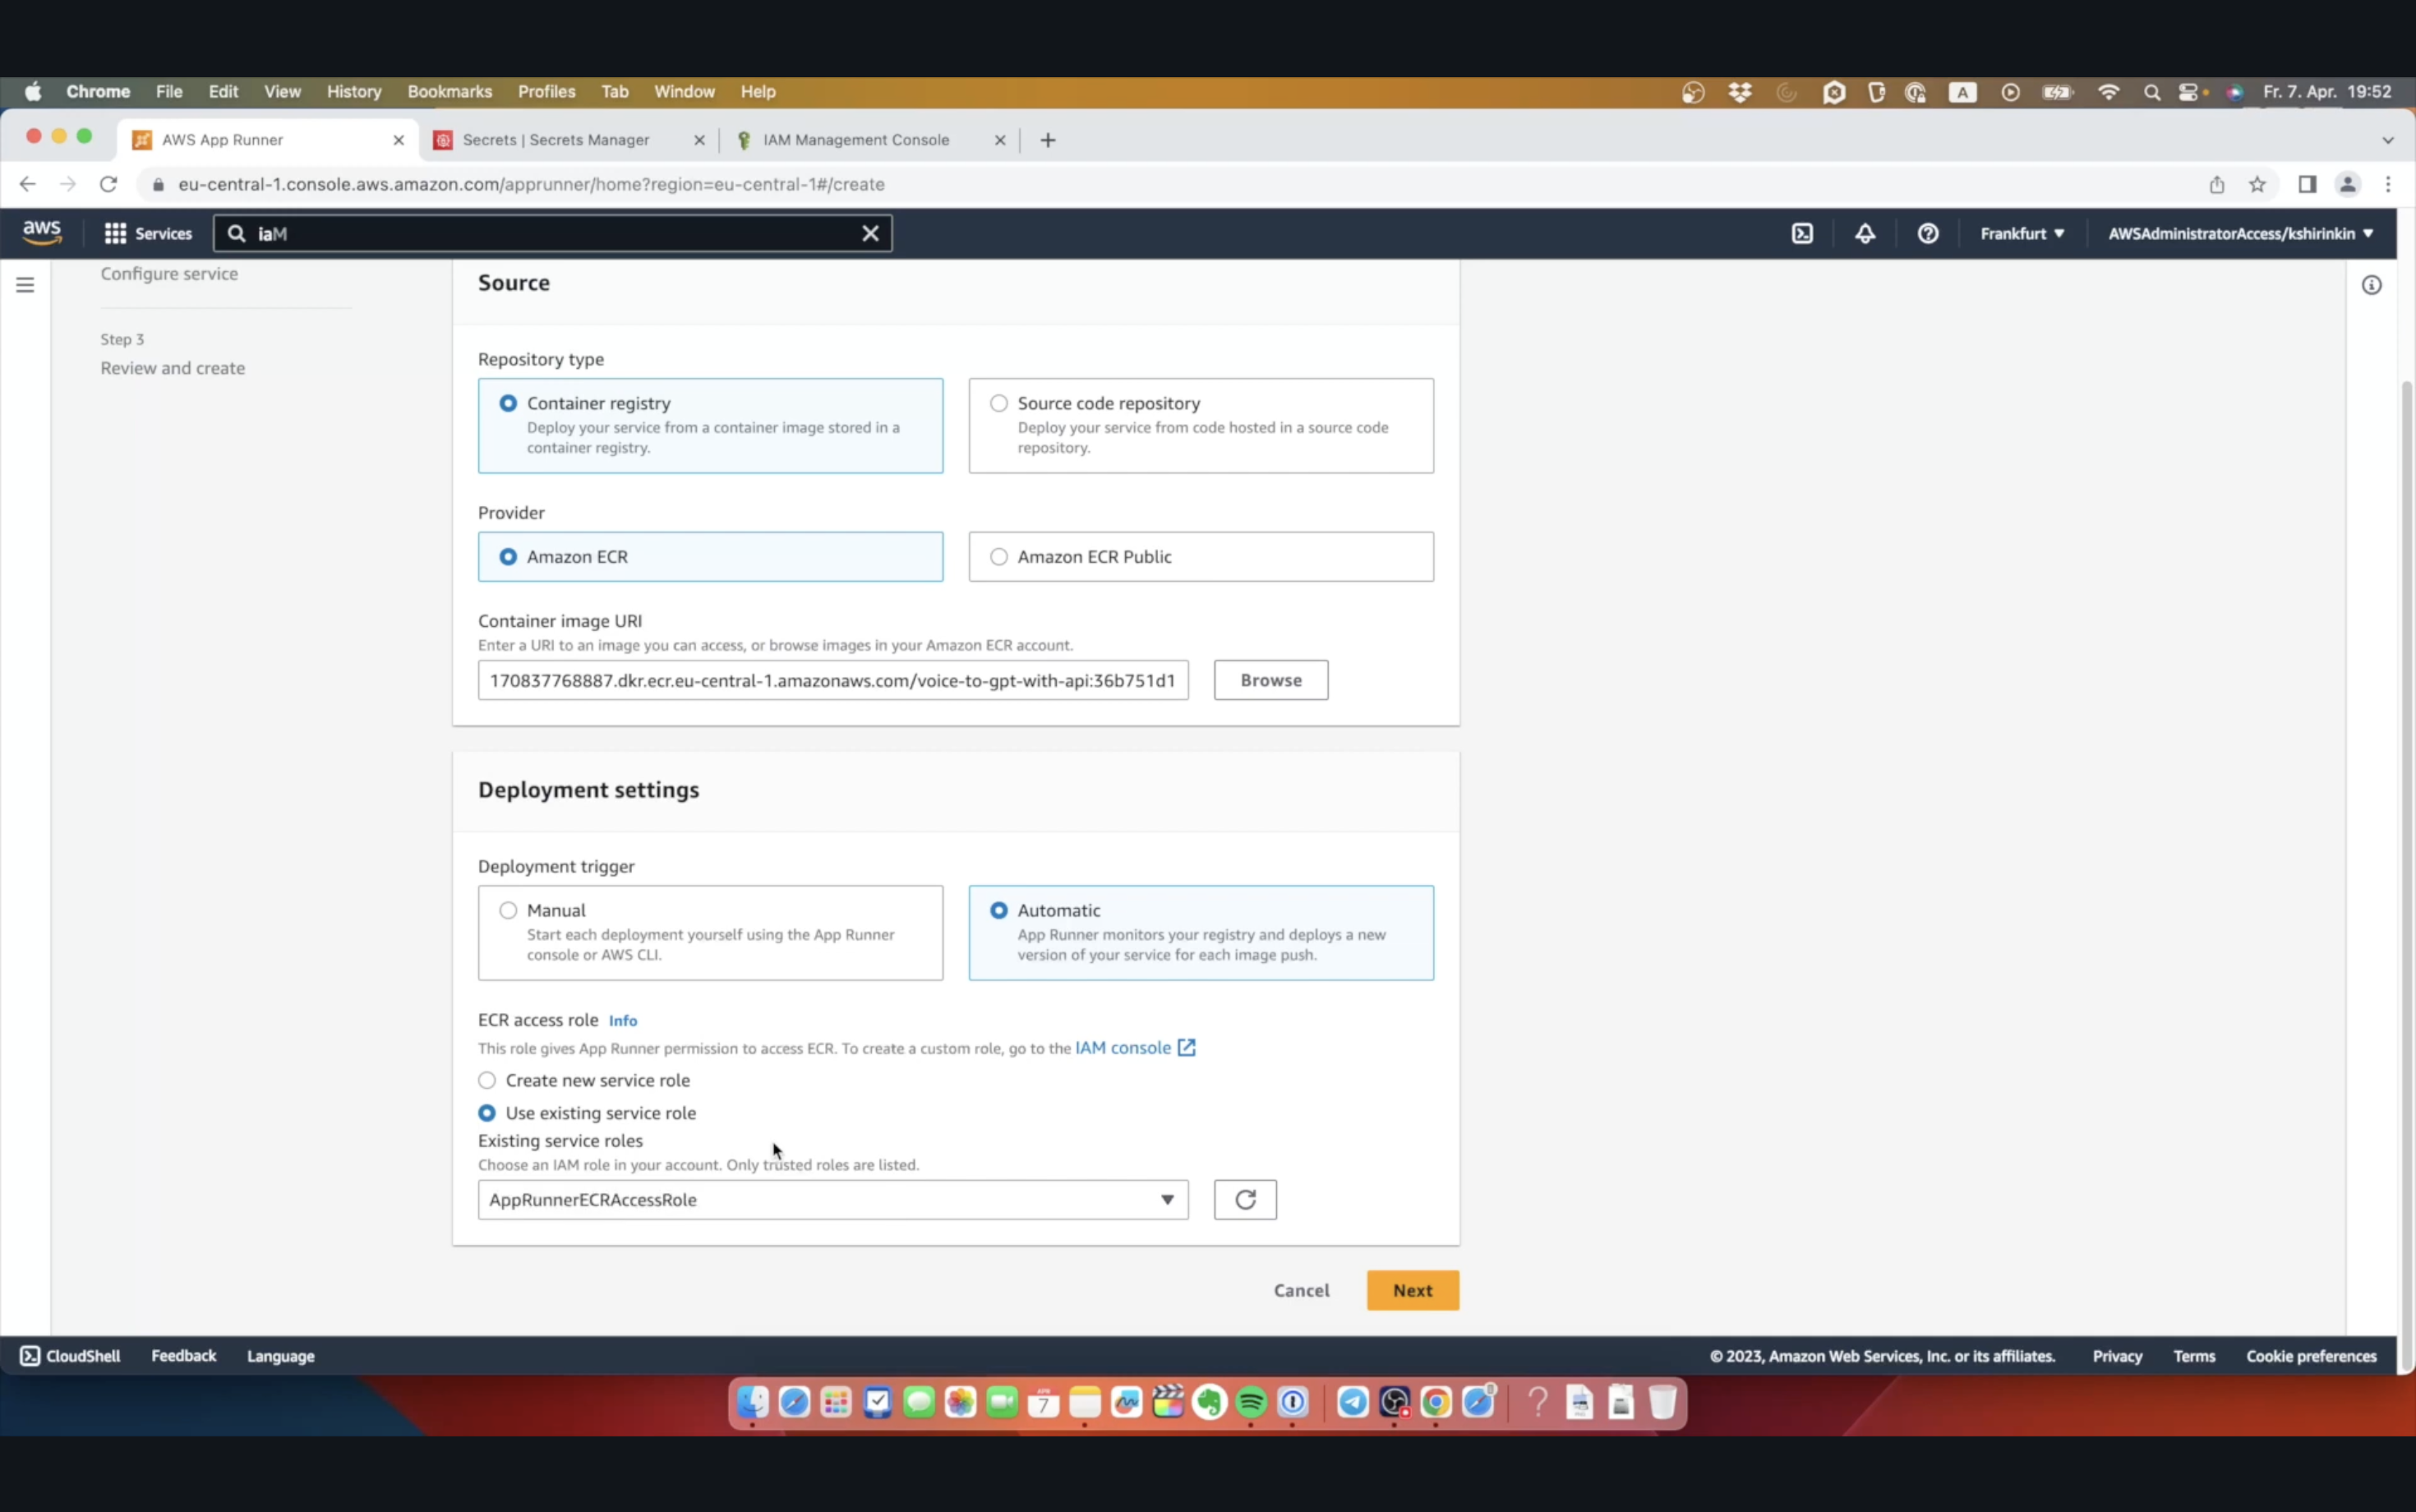Viewport: 2416px width, 1512px height.
Task: Click the Browse button icon for container image
Action: 1271,680
